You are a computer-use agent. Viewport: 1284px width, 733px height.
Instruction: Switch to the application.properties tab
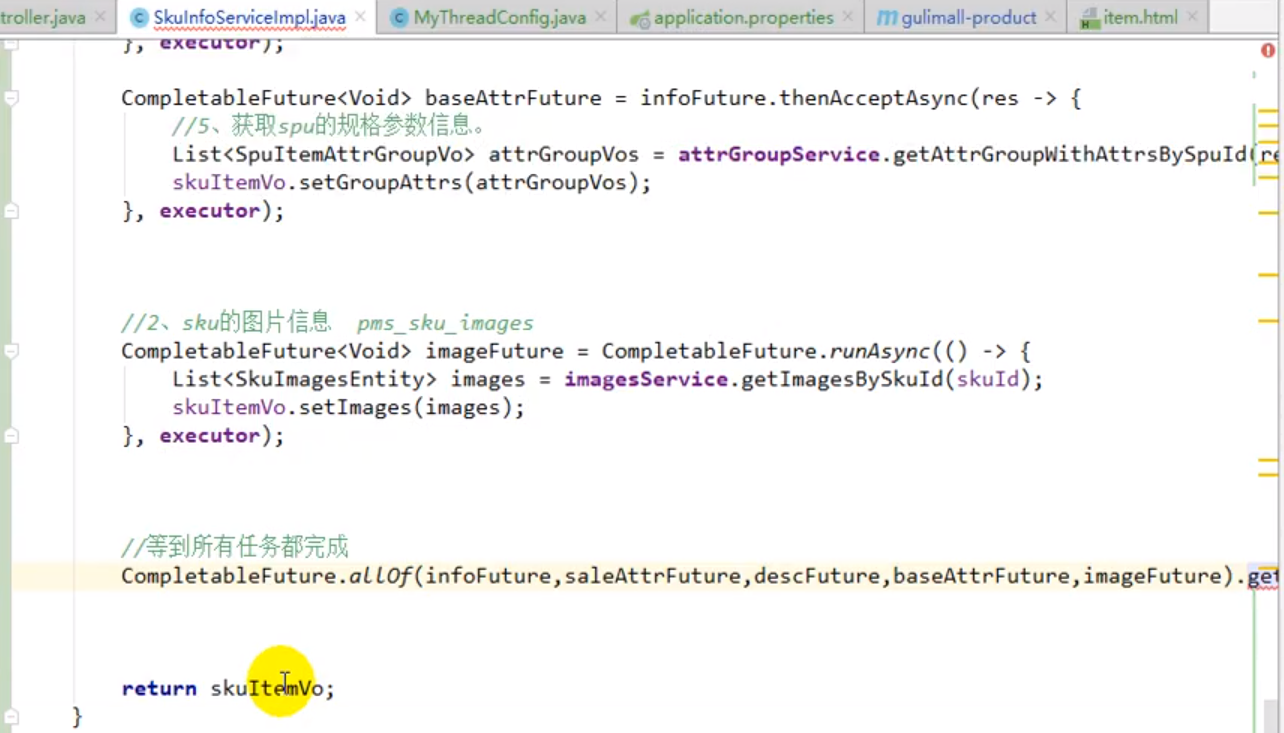point(743,18)
